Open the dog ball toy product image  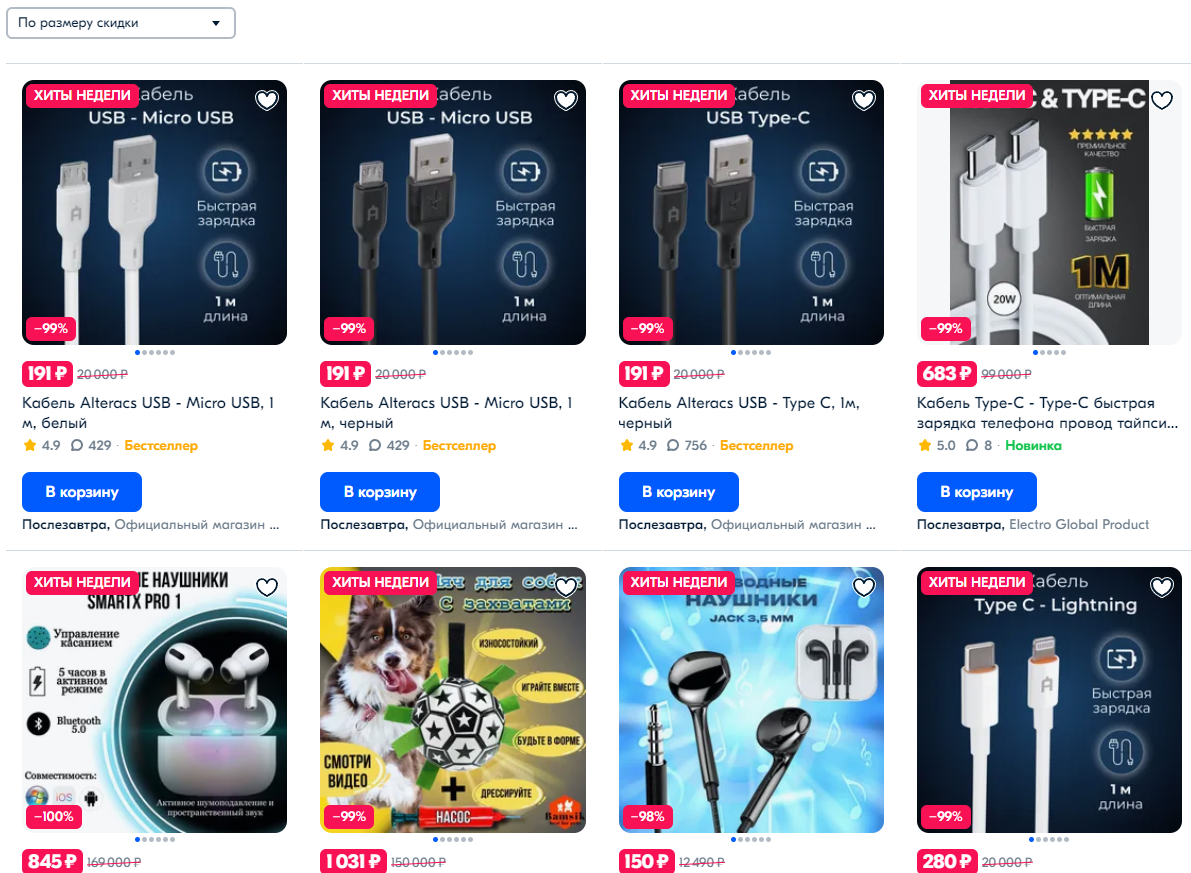tap(453, 700)
